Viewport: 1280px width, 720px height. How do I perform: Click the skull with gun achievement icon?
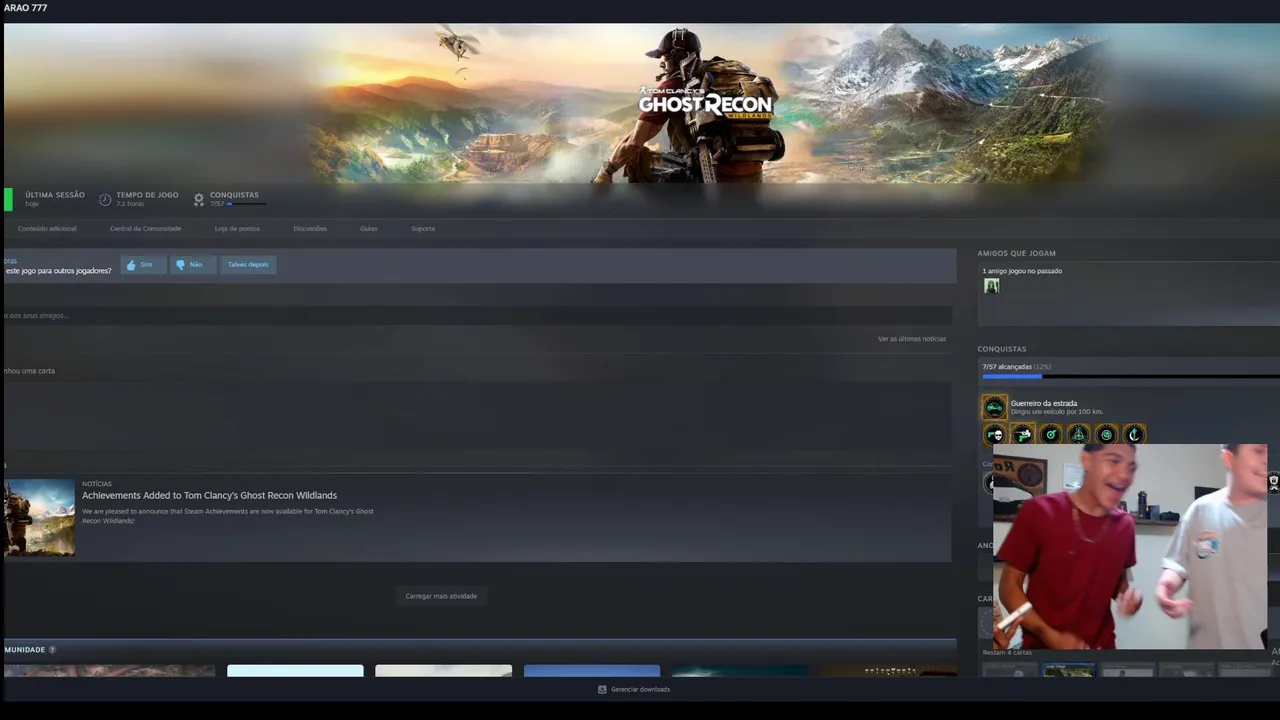[x=994, y=434]
